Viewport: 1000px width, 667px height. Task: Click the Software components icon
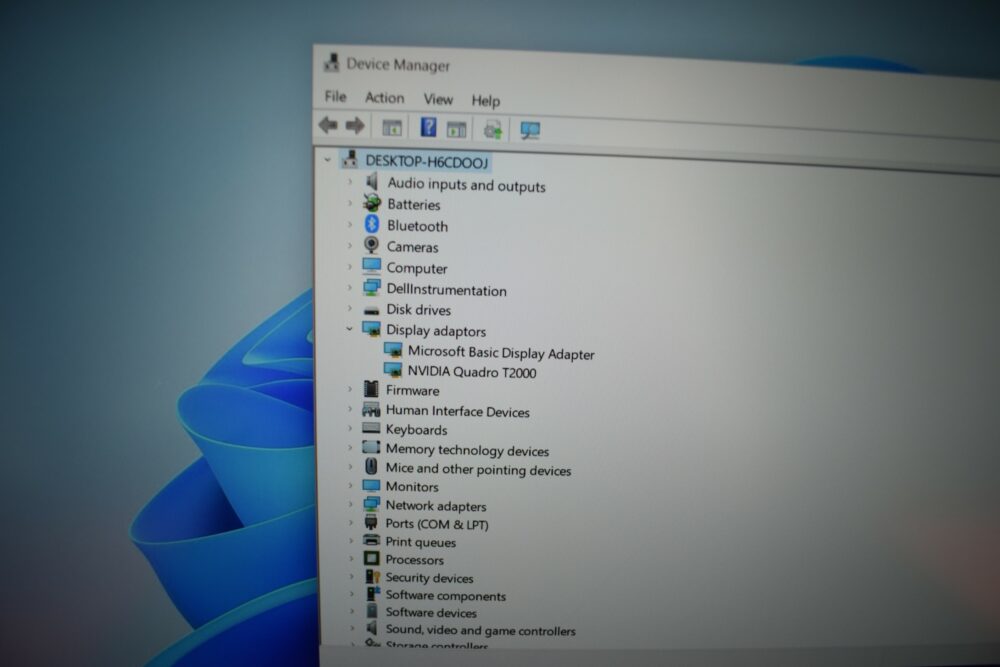[373, 594]
